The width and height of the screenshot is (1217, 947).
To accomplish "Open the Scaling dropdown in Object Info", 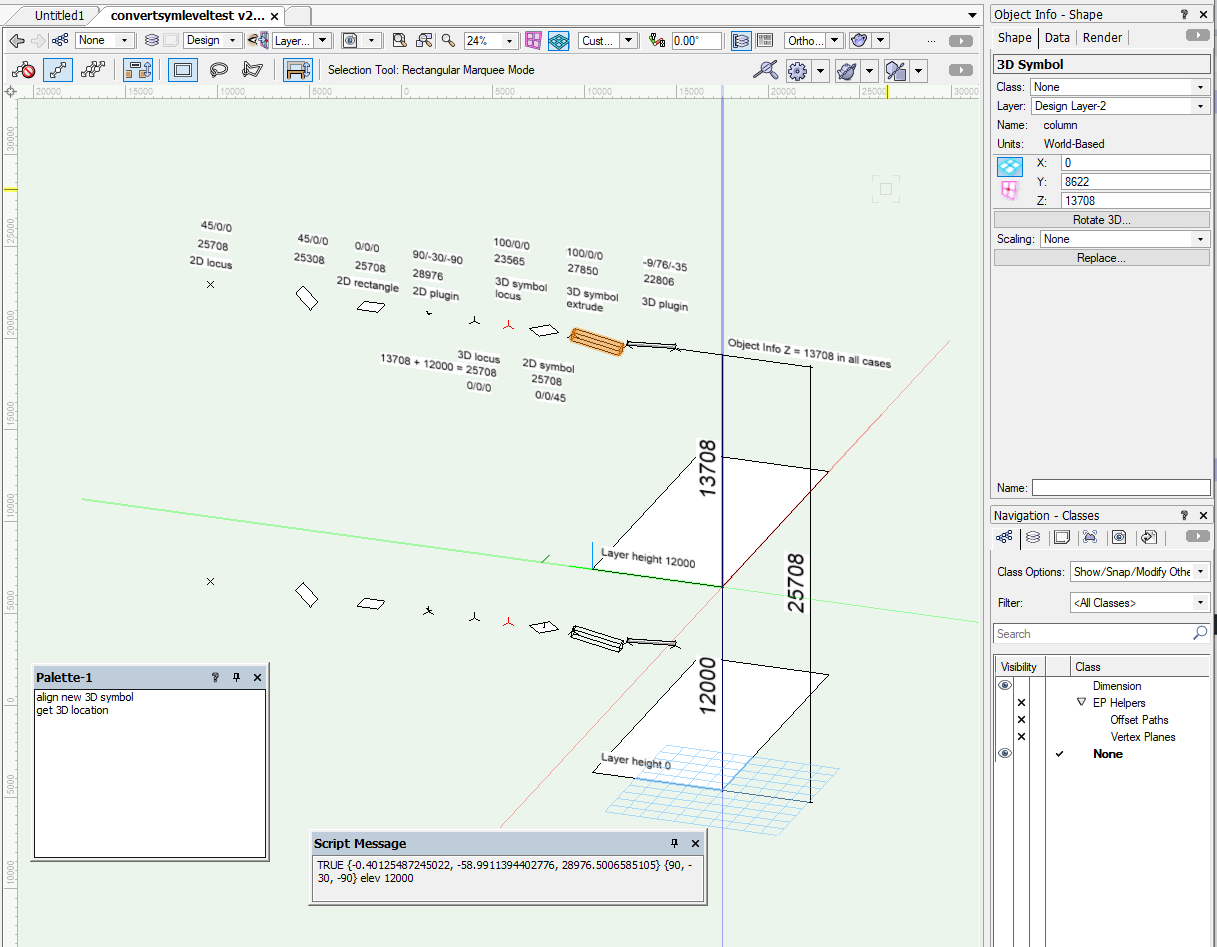I will coord(1123,239).
